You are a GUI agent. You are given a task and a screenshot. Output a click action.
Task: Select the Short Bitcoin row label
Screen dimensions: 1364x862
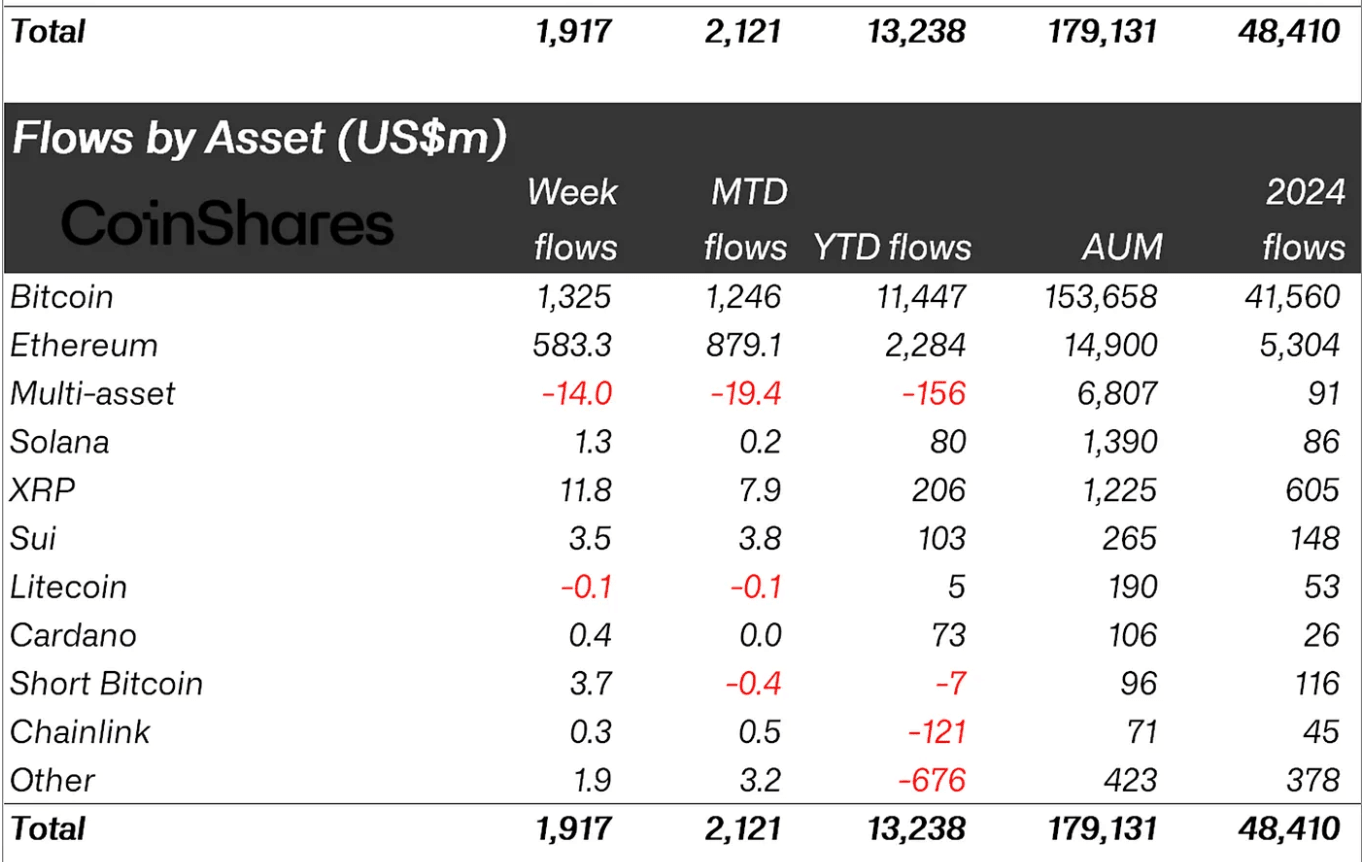tap(106, 683)
